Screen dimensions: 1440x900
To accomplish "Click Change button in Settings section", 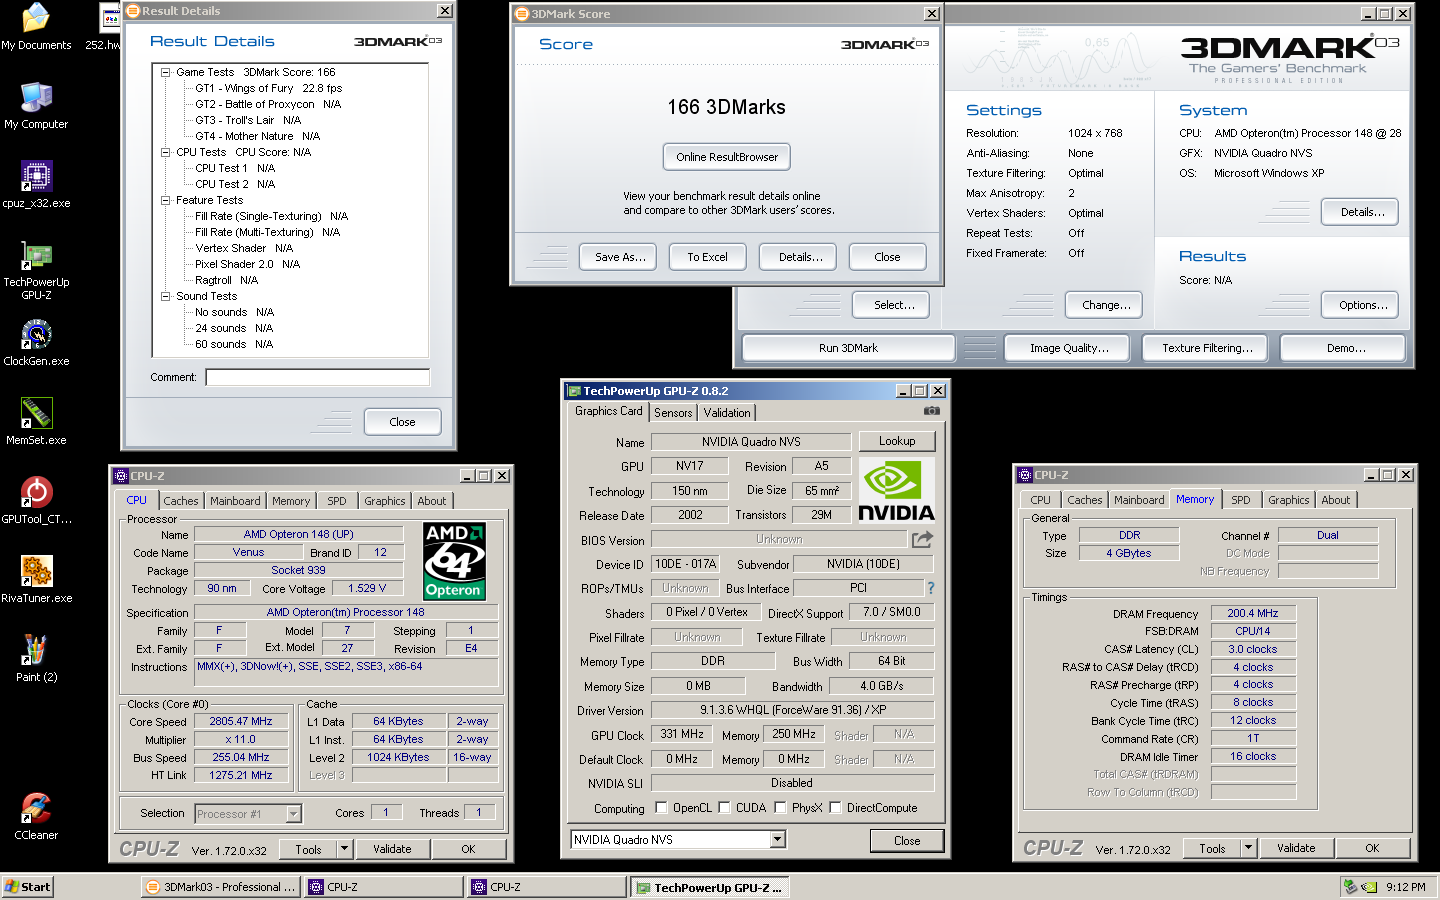I will 1106,305.
